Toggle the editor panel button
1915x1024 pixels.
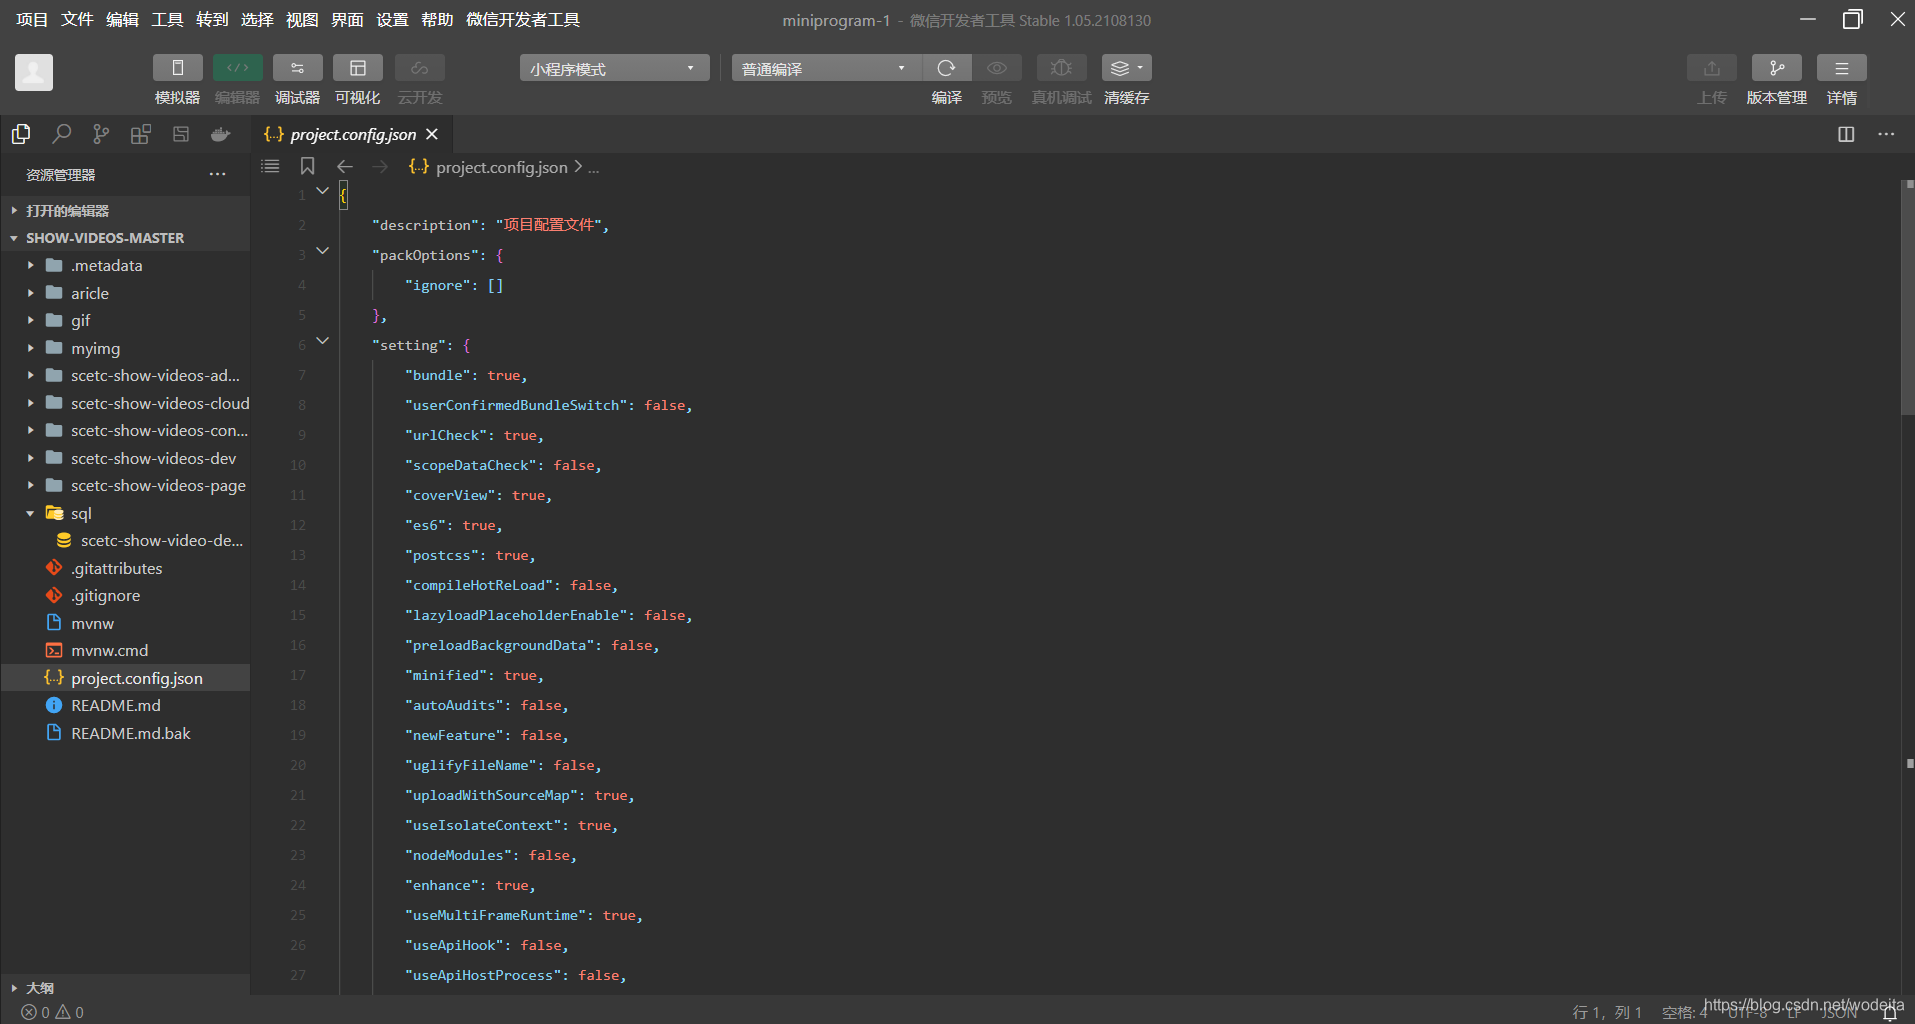[237, 68]
